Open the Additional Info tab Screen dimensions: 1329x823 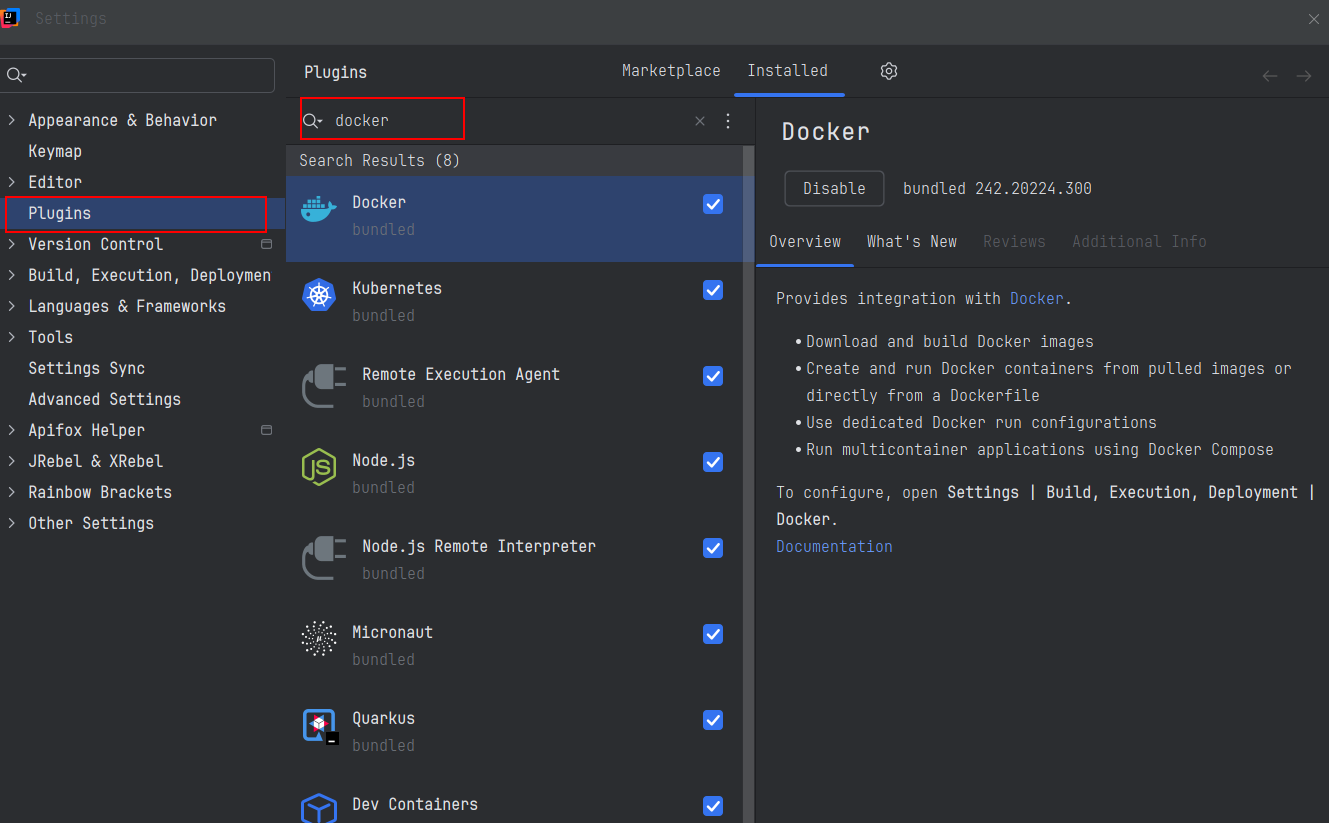(x=1139, y=242)
